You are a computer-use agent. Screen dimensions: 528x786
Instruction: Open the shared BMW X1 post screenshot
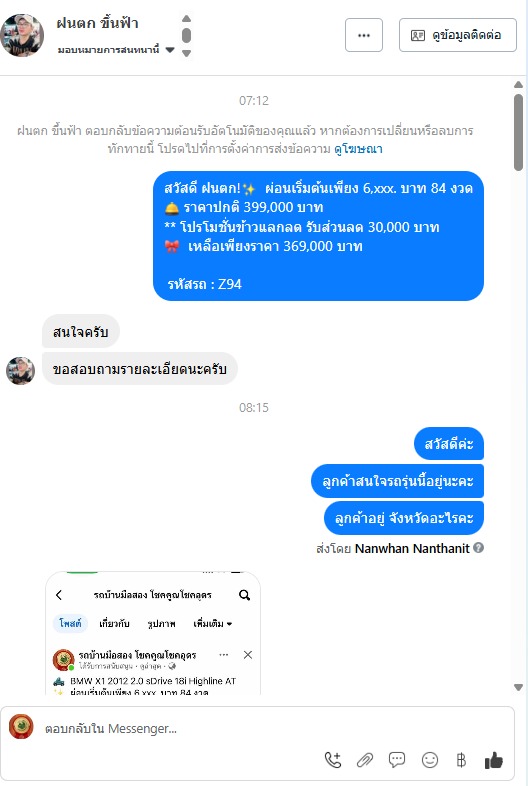coord(153,633)
